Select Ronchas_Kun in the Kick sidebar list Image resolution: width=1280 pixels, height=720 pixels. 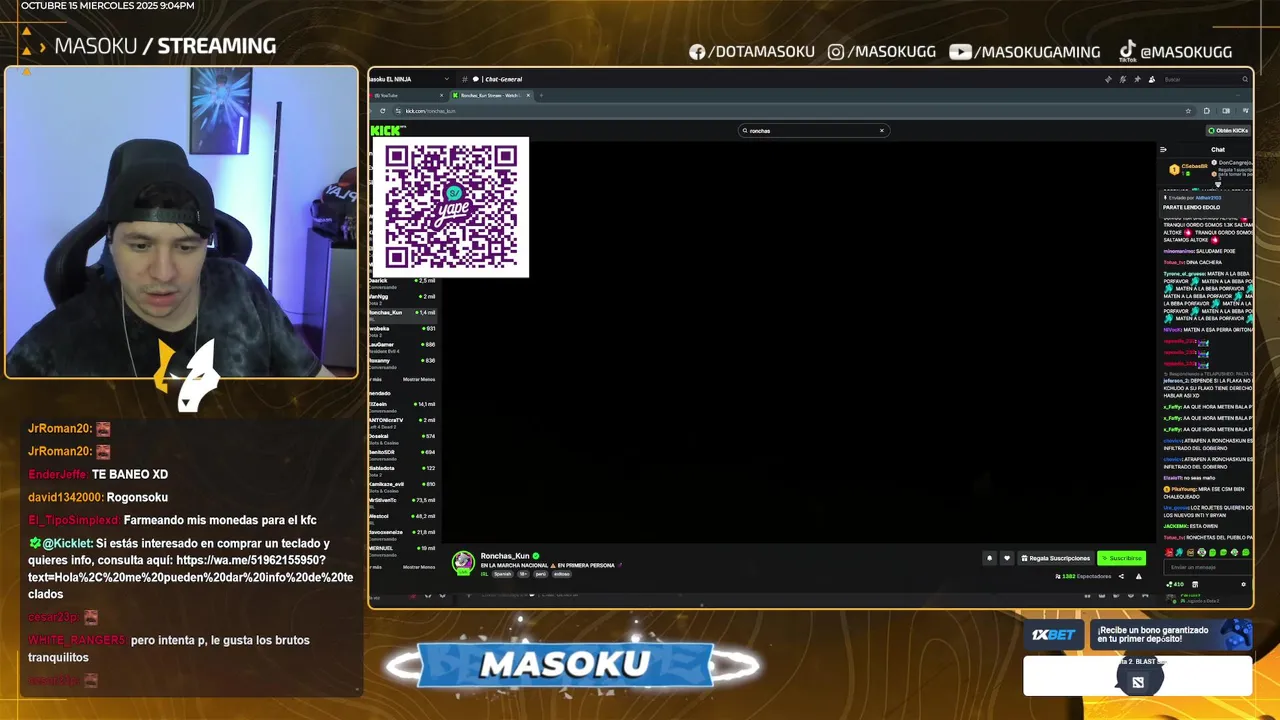coord(402,314)
